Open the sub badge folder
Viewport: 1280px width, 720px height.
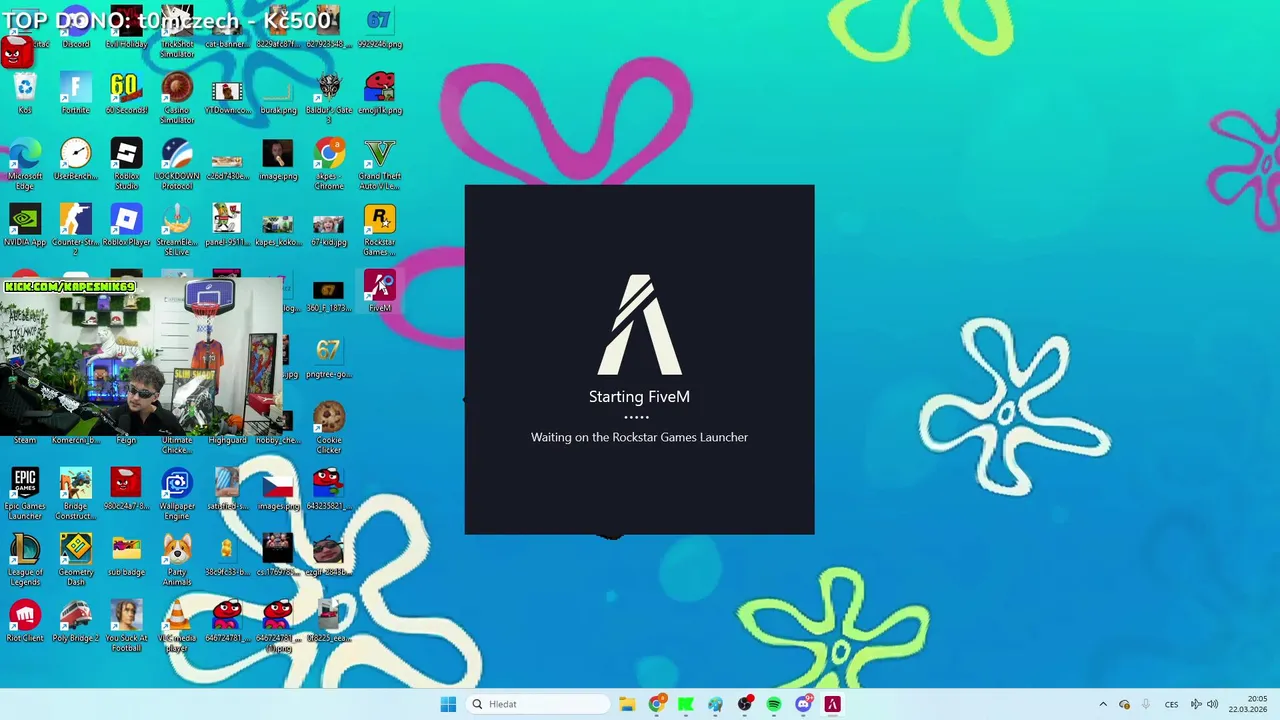pyautogui.click(x=126, y=556)
